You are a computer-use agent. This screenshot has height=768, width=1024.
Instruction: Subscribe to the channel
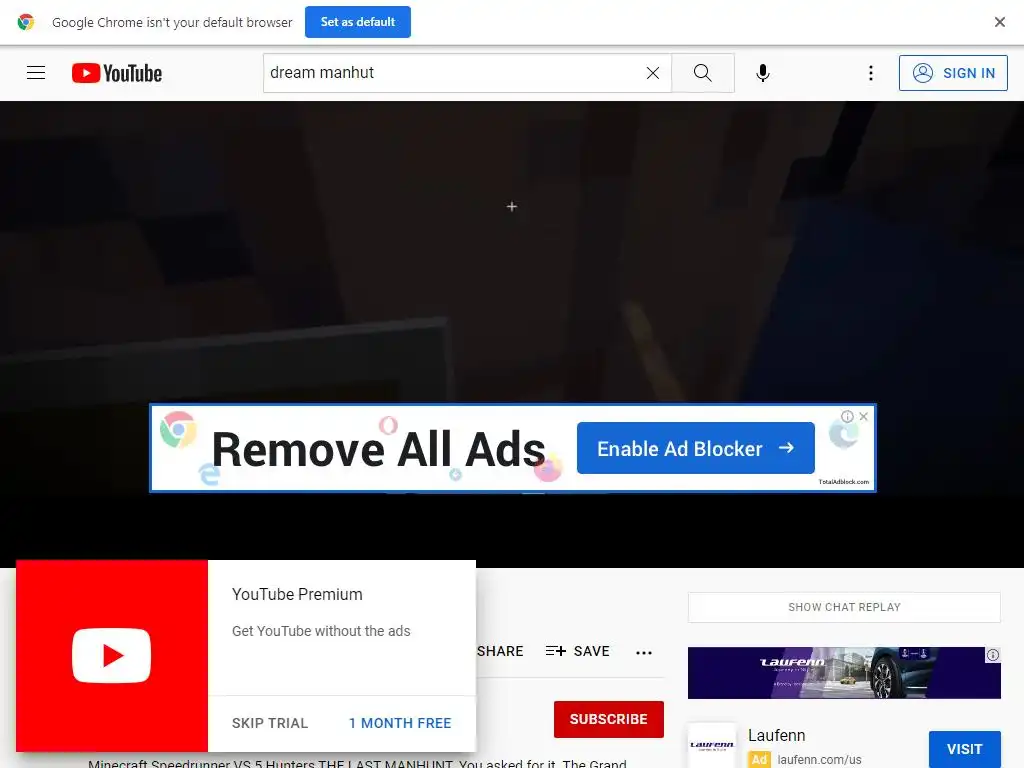pos(609,719)
